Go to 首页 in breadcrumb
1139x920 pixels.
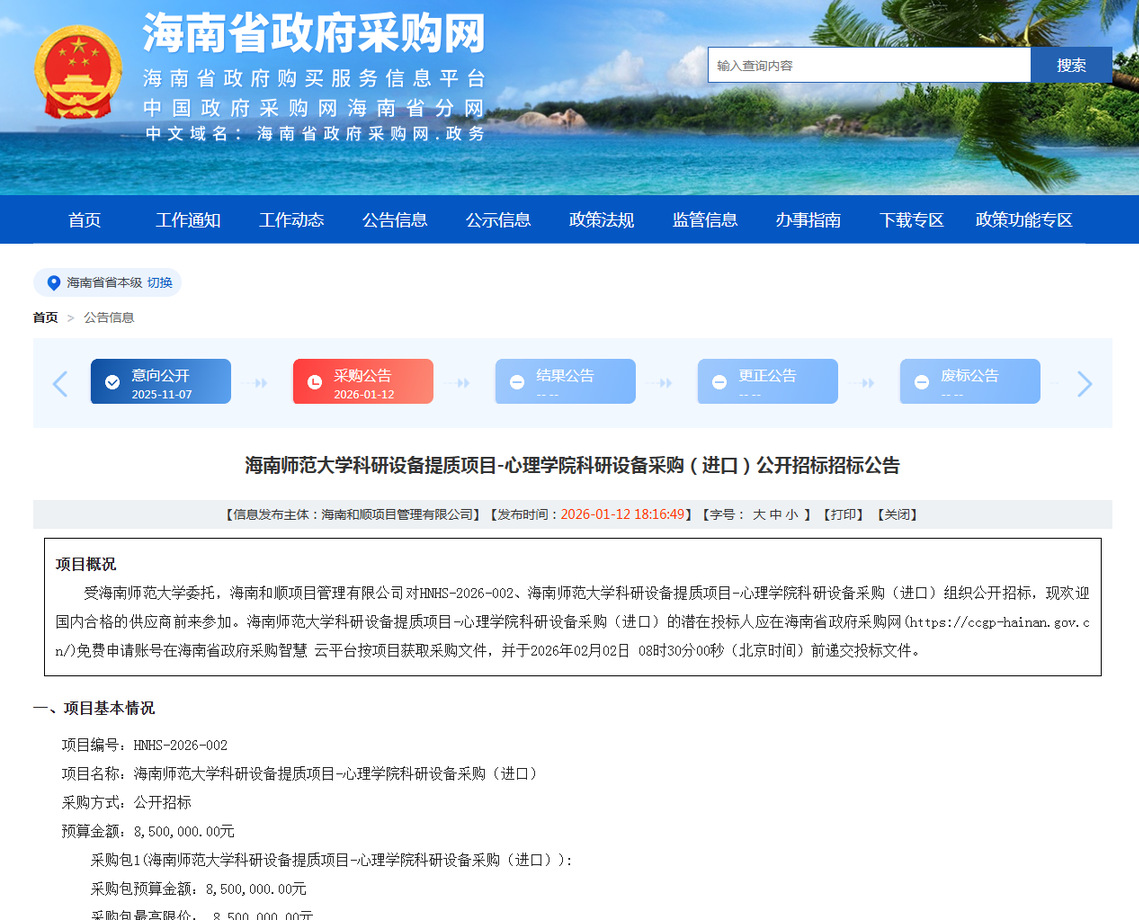tap(45, 318)
